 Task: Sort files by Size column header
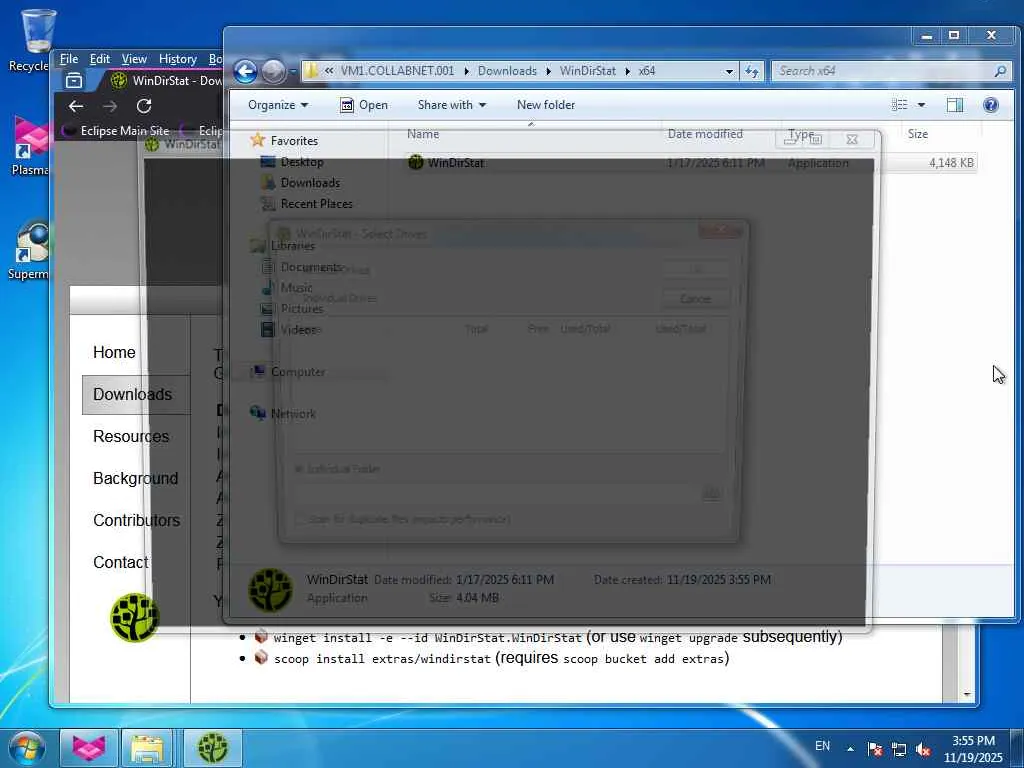pyautogui.click(x=918, y=134)
